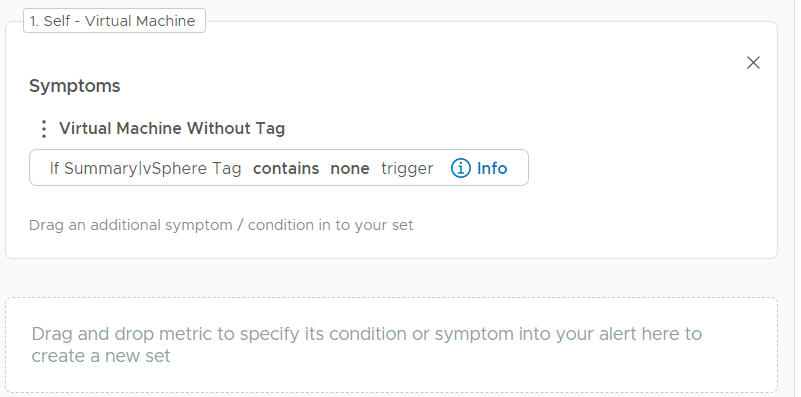The height and width of the screenshot is (397, 801).
Task: Click the "Drag and drop metric" text line
Action: point(367,334)
